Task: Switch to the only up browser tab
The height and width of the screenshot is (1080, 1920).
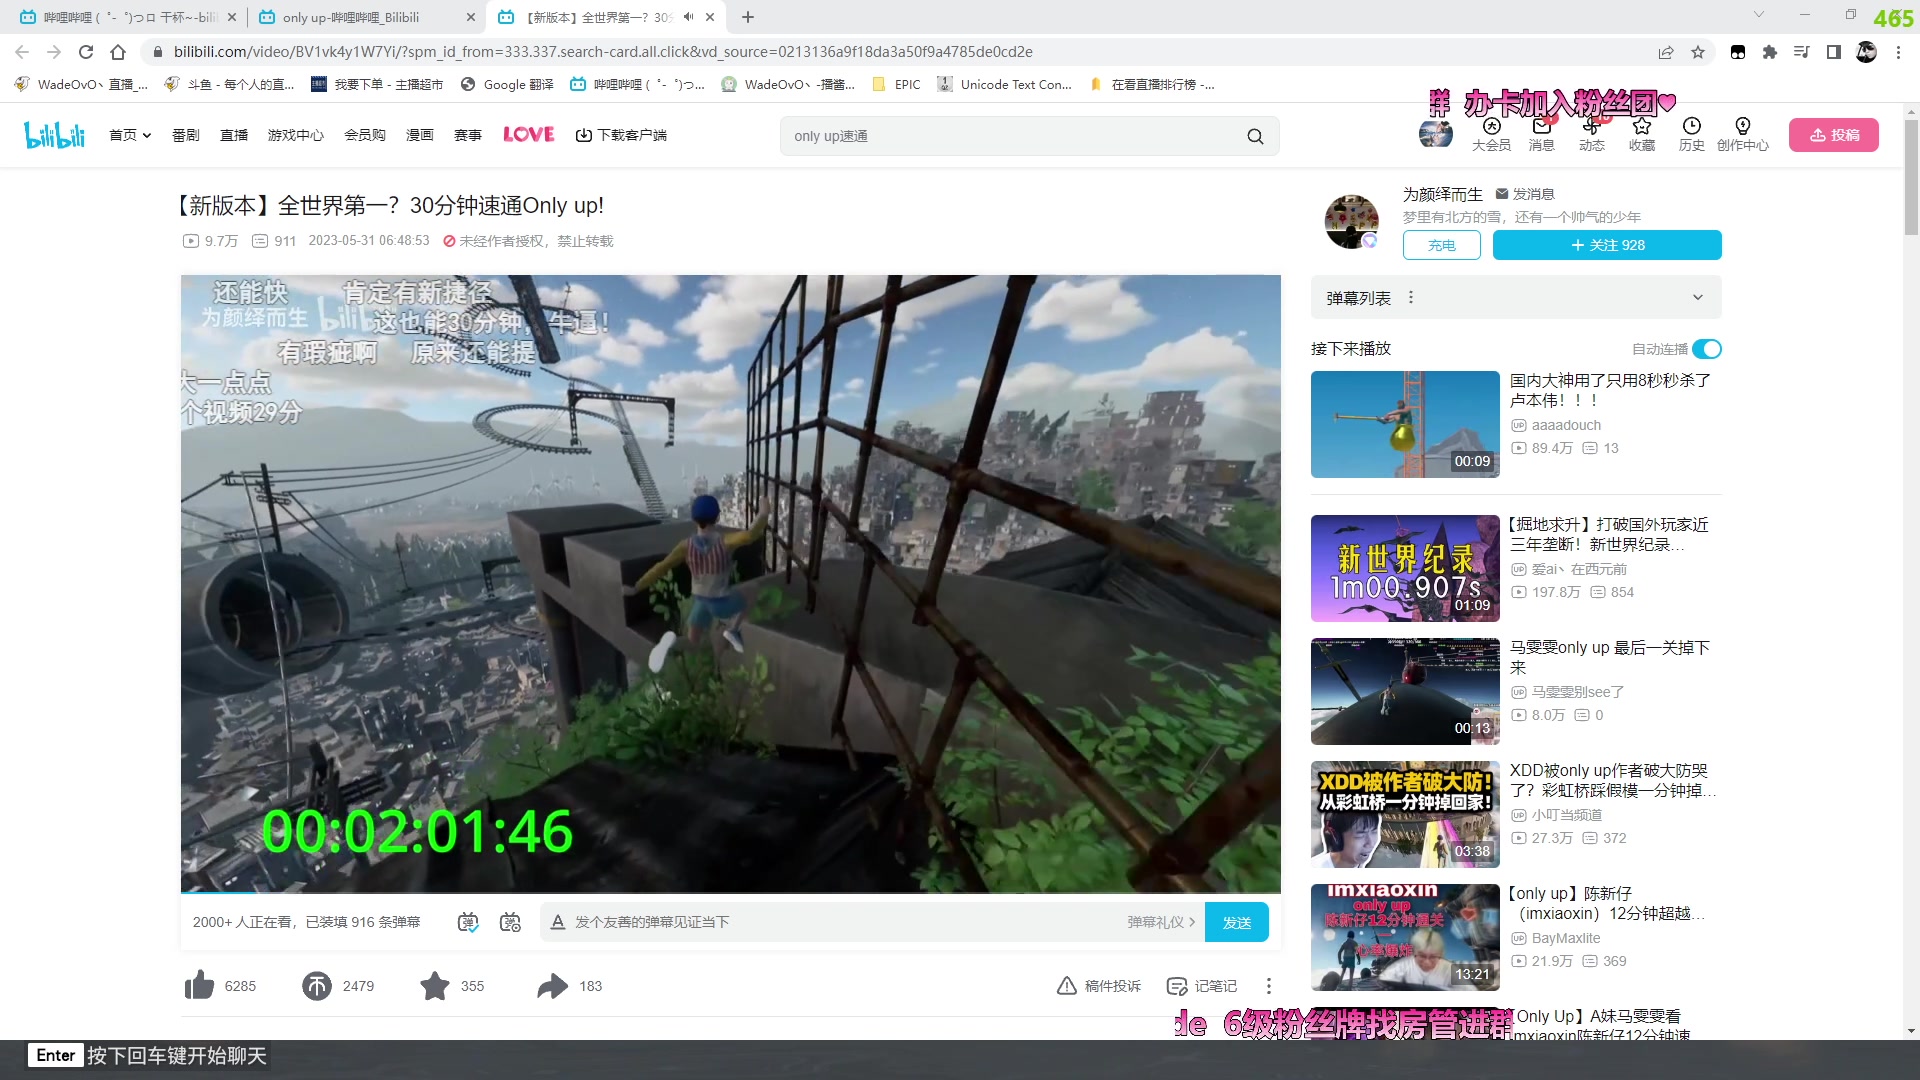Action: coord(352,17)
